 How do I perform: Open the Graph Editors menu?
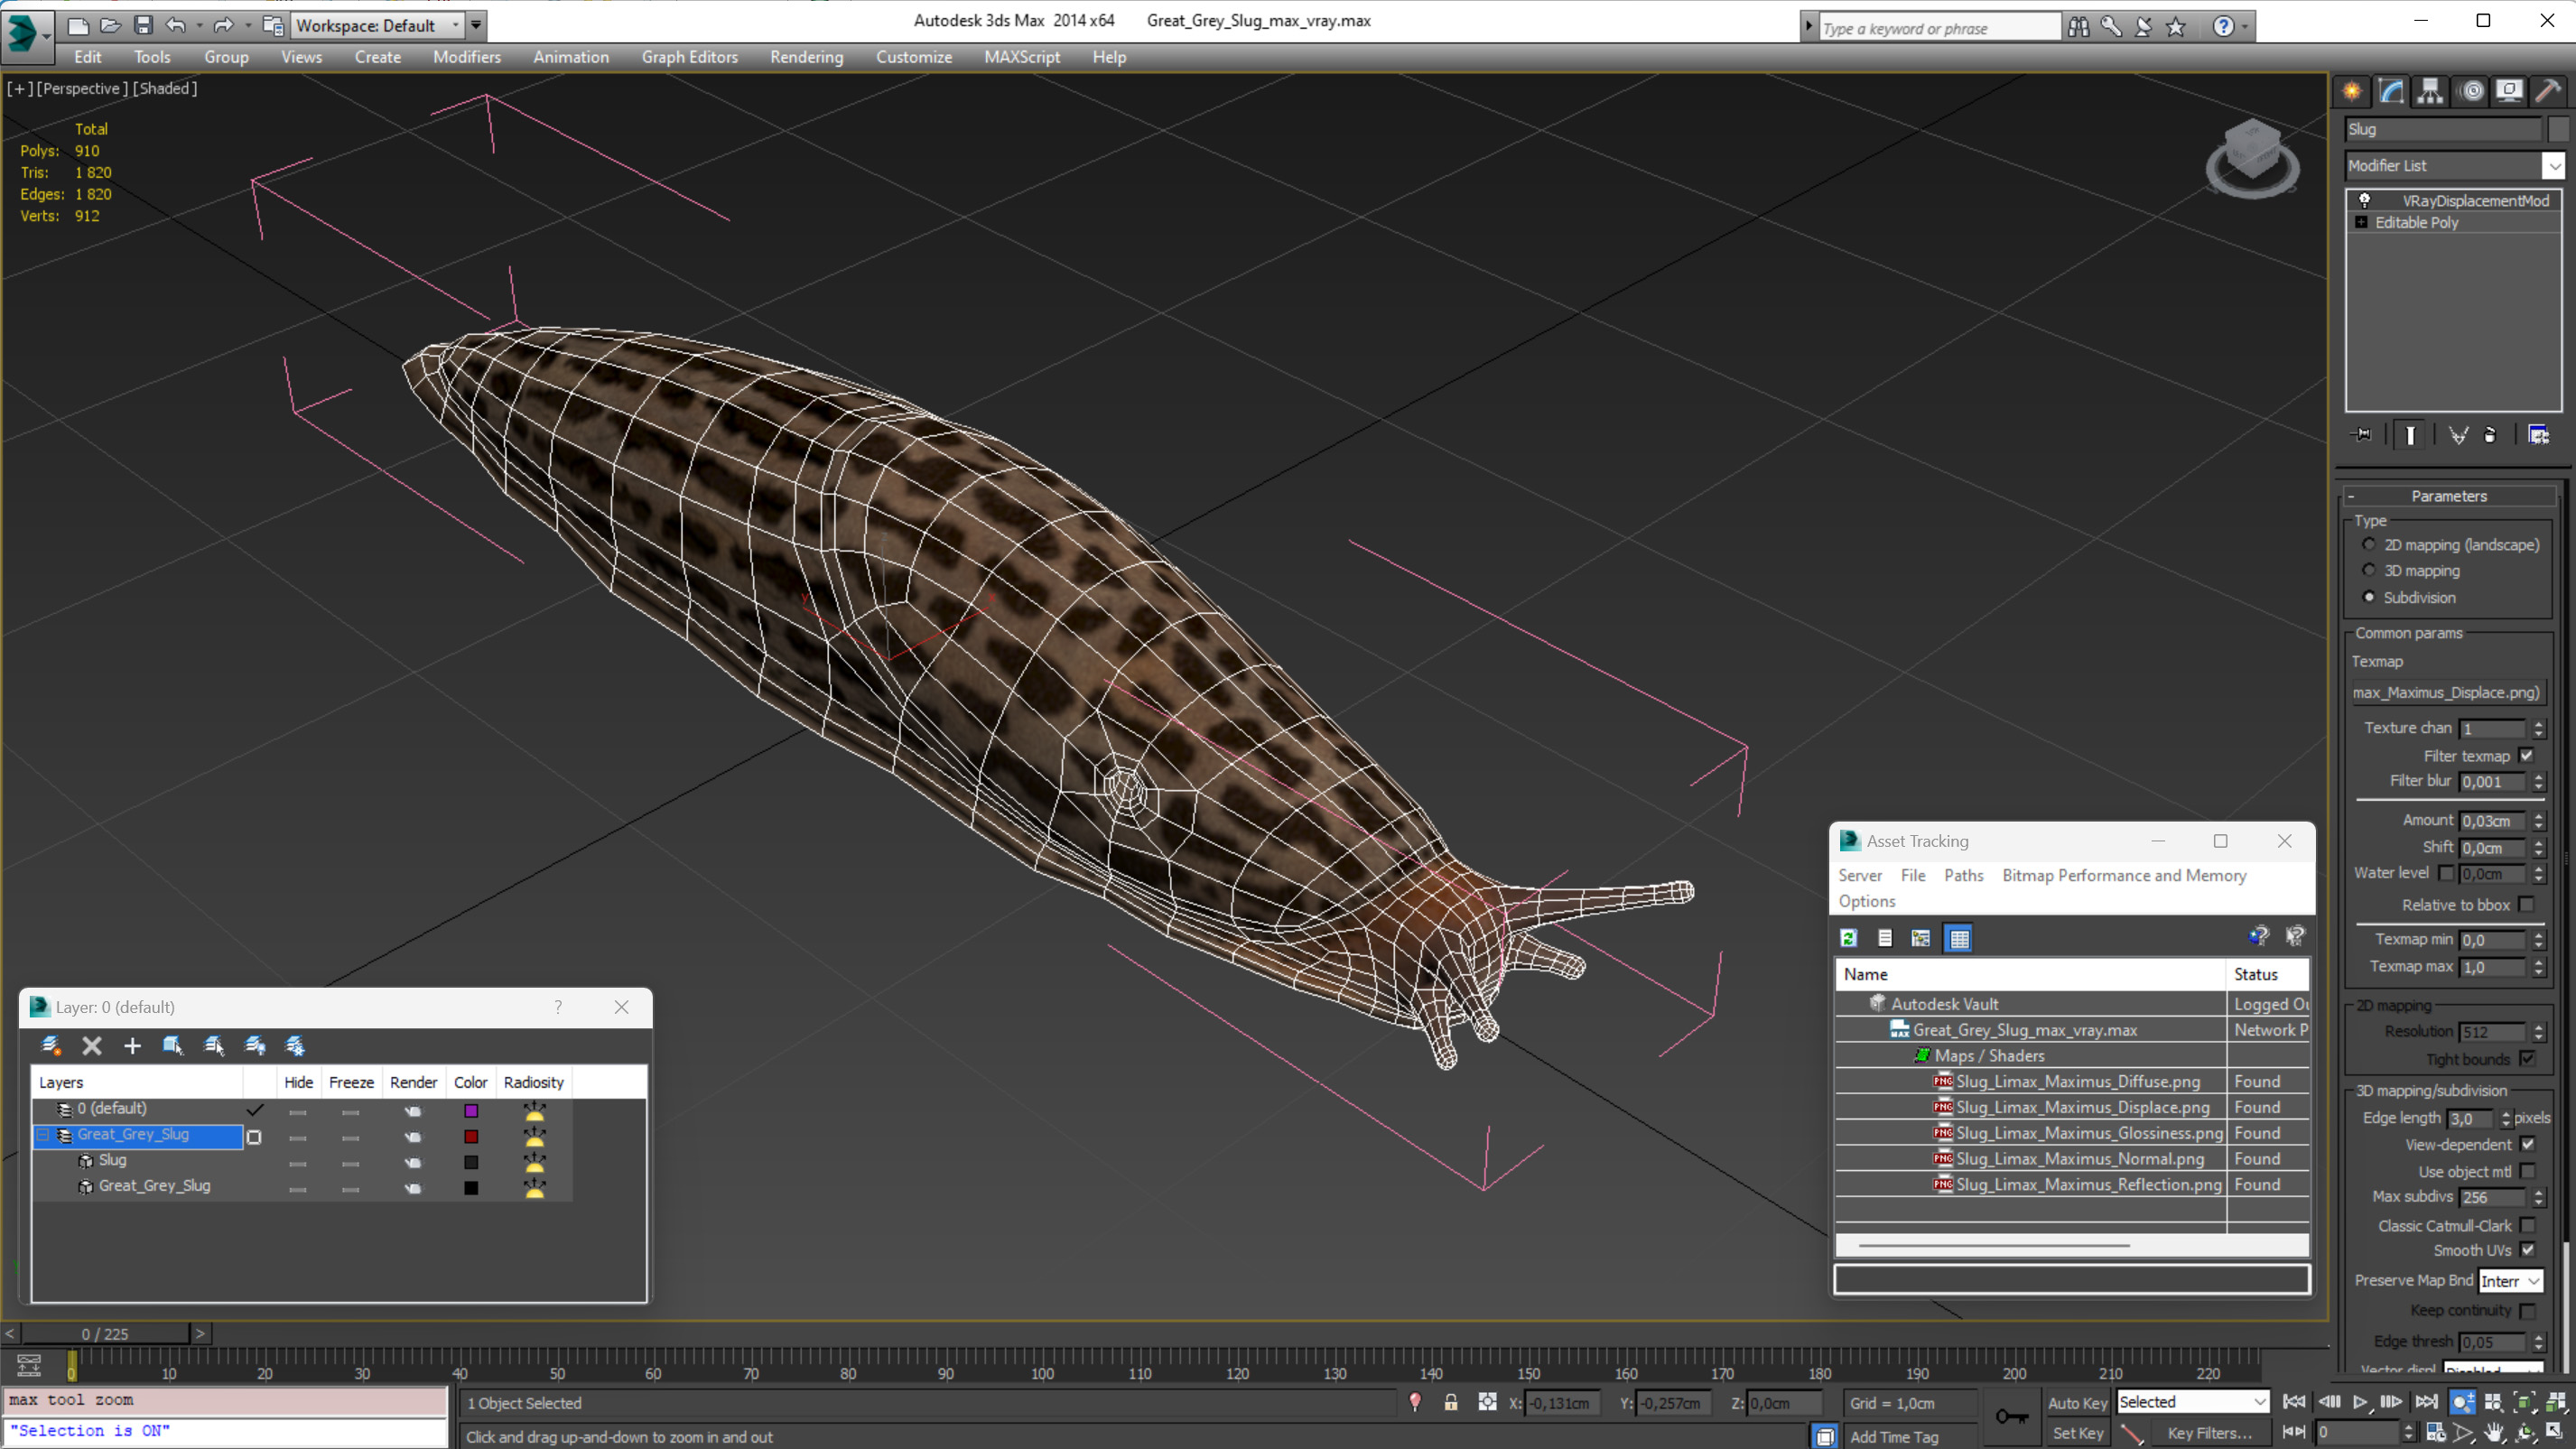pos(689,57)
